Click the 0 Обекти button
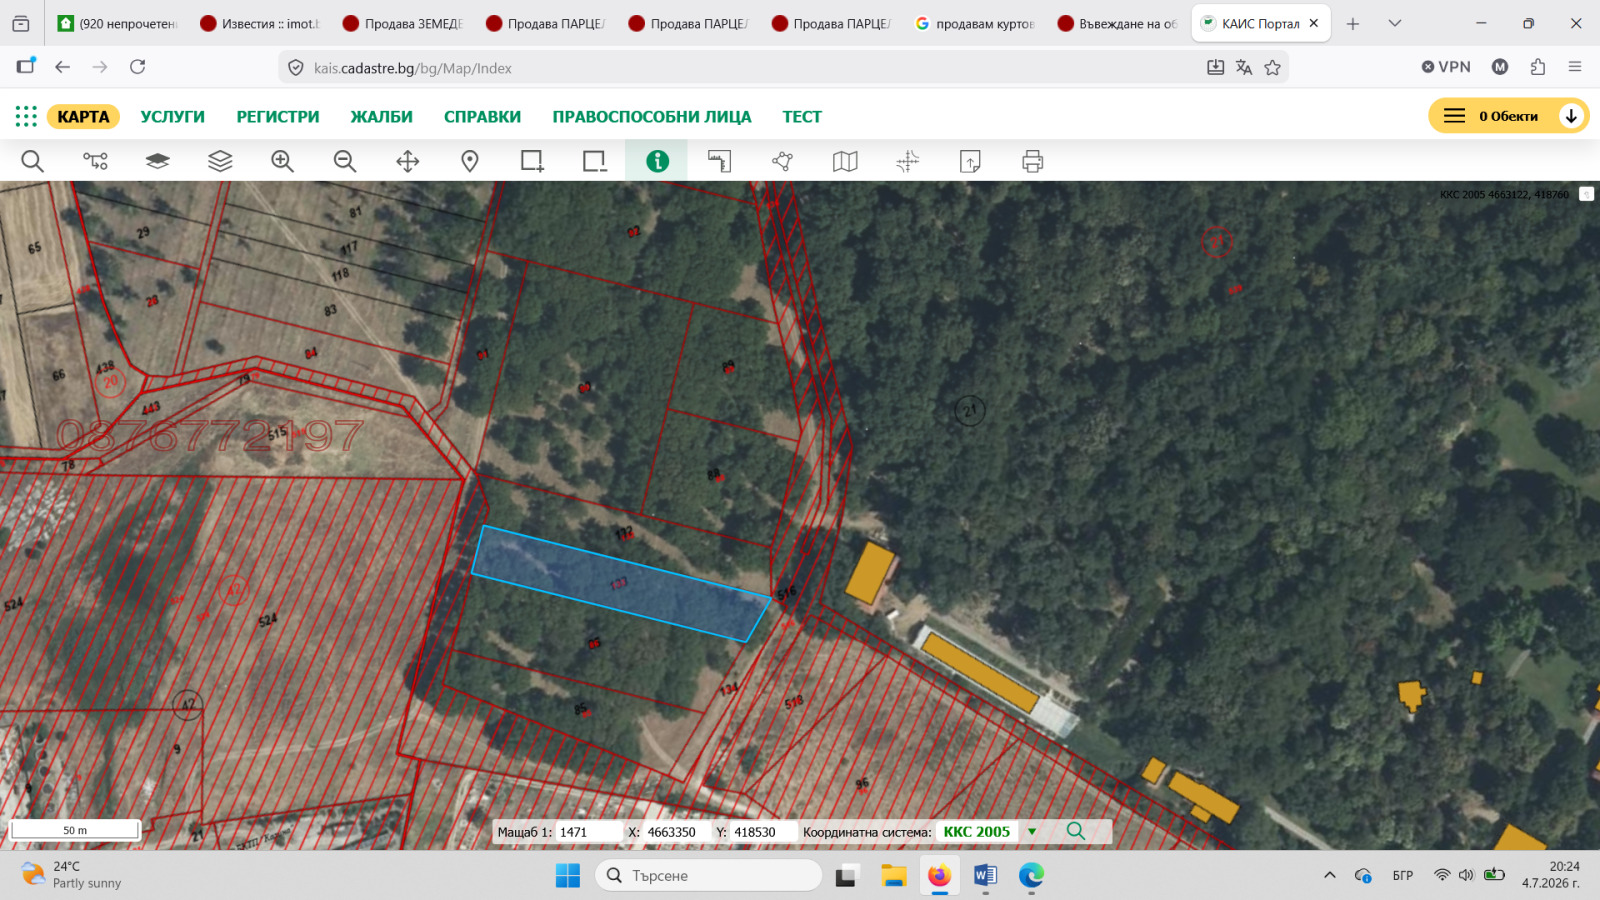1600x900 pixels. 1508,116
